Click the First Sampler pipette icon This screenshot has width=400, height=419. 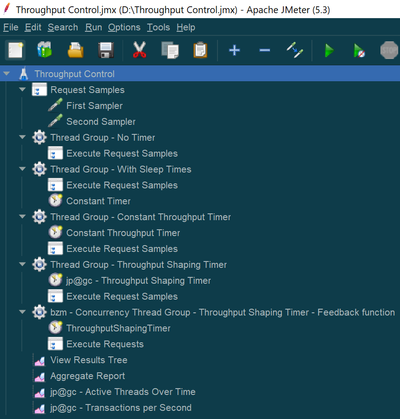(55, 105)
